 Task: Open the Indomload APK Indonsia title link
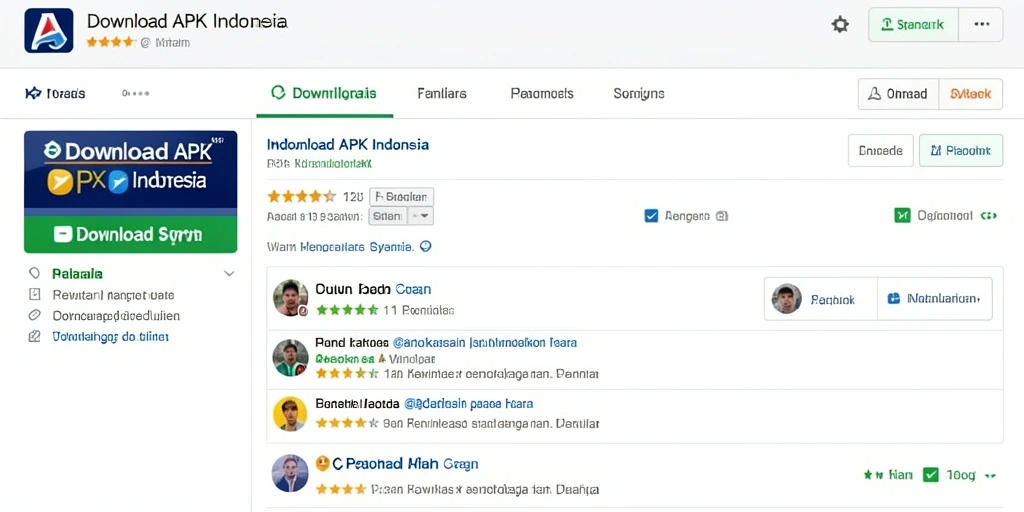click(x=348, y=144)
